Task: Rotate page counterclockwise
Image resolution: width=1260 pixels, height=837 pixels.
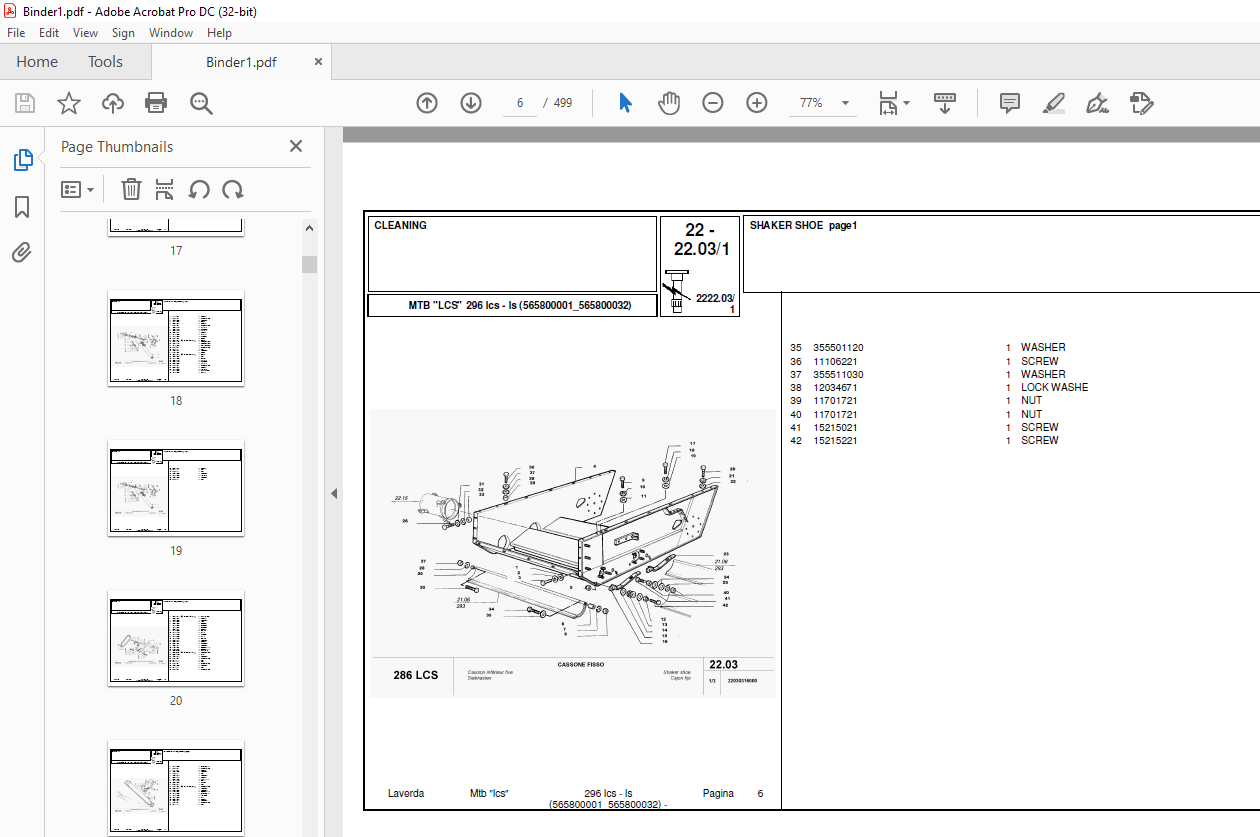Action: [x=199, y=189]
